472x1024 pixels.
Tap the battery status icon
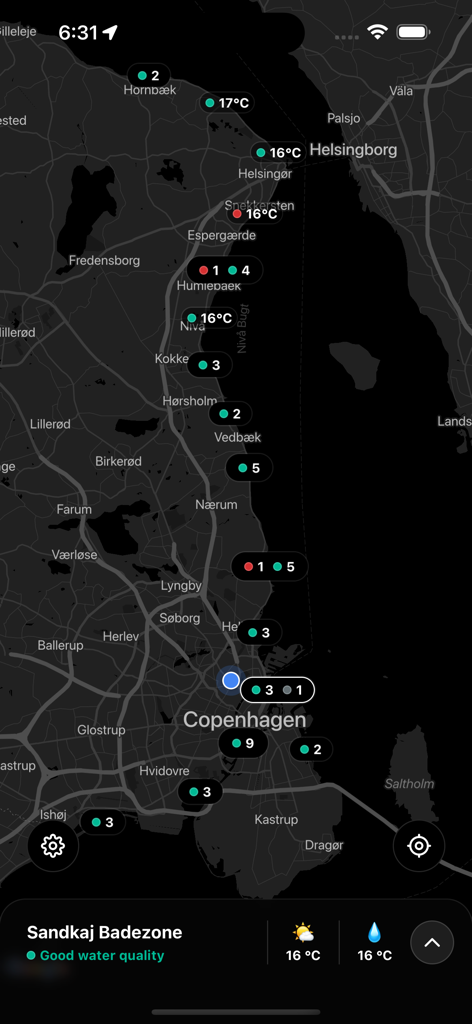click(413, 32)
